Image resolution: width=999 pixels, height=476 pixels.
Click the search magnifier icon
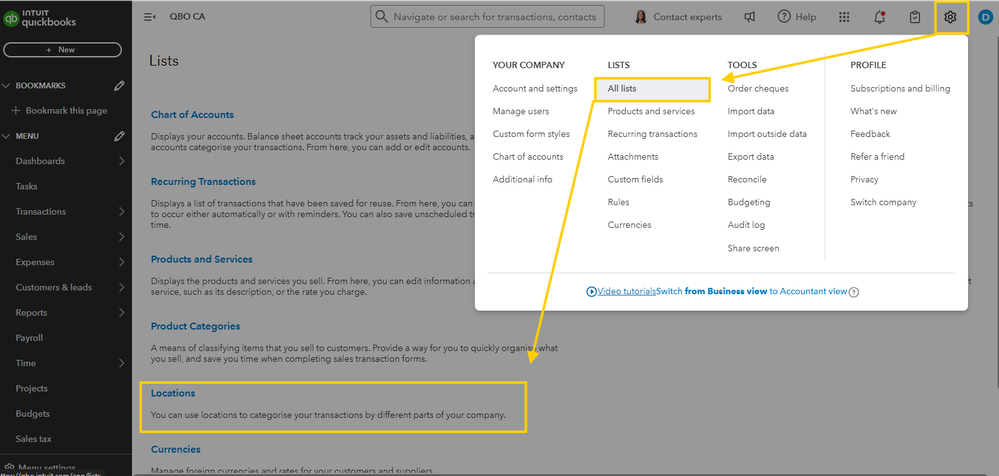(381, 17)
